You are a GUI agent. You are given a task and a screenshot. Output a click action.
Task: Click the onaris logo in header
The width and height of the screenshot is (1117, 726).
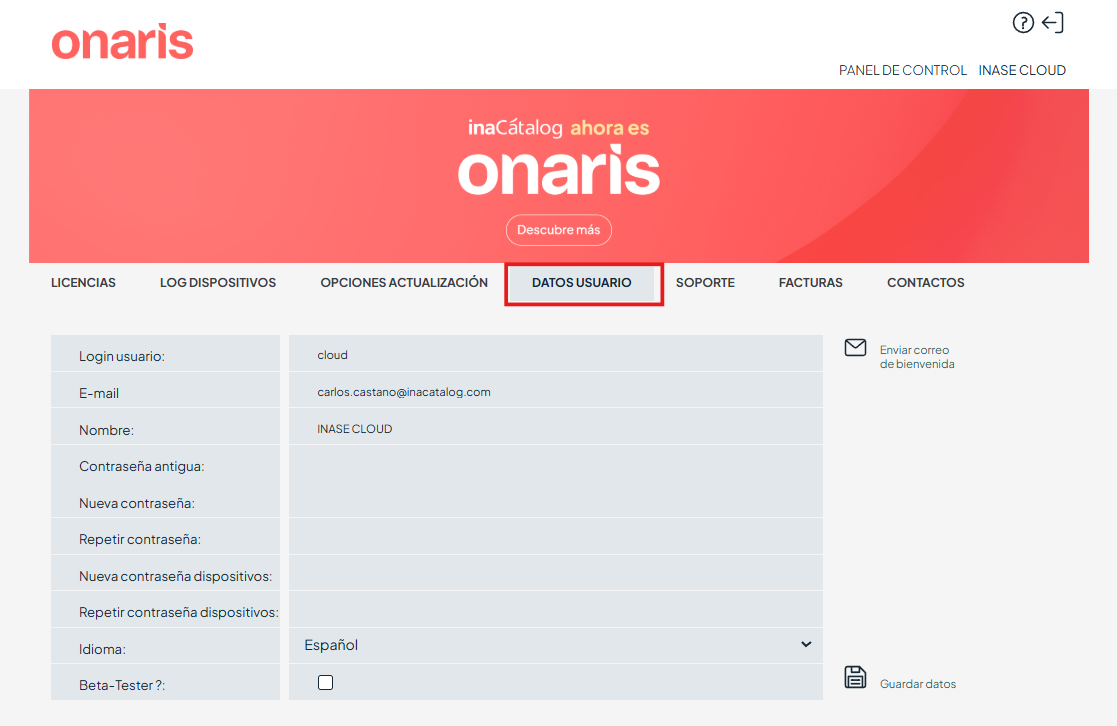(123, 41)
